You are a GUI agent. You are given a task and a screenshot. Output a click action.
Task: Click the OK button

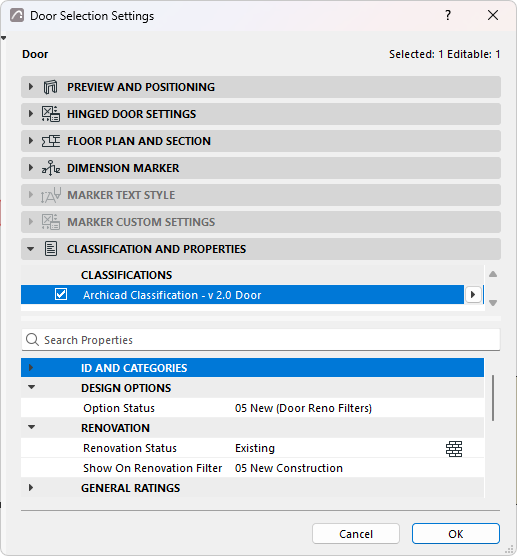tap(456, 534)
